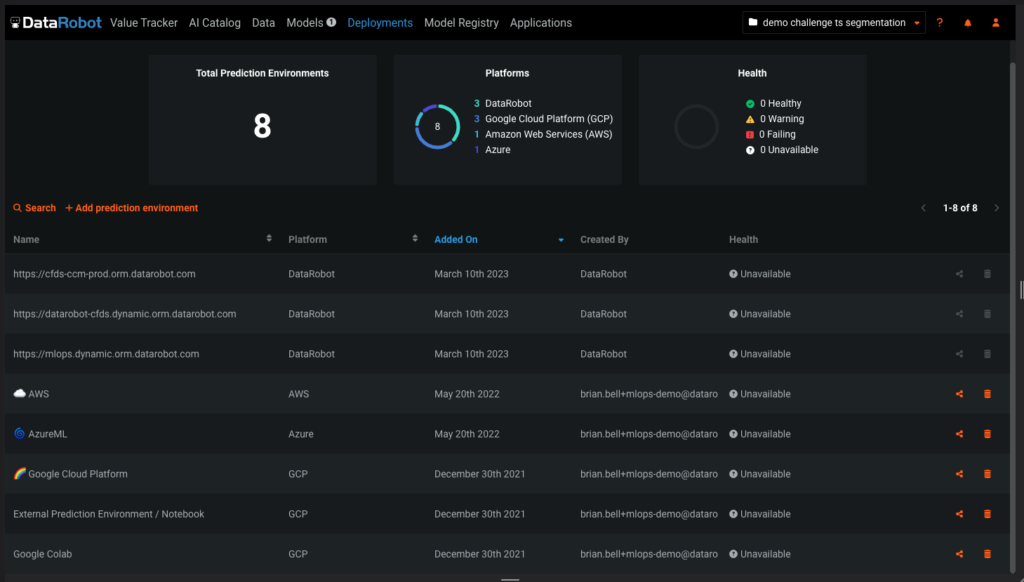Viewport: 1024px width, 582px height.
Task: Share the Google Cloud Platform environment
Action: pos(959,474)
